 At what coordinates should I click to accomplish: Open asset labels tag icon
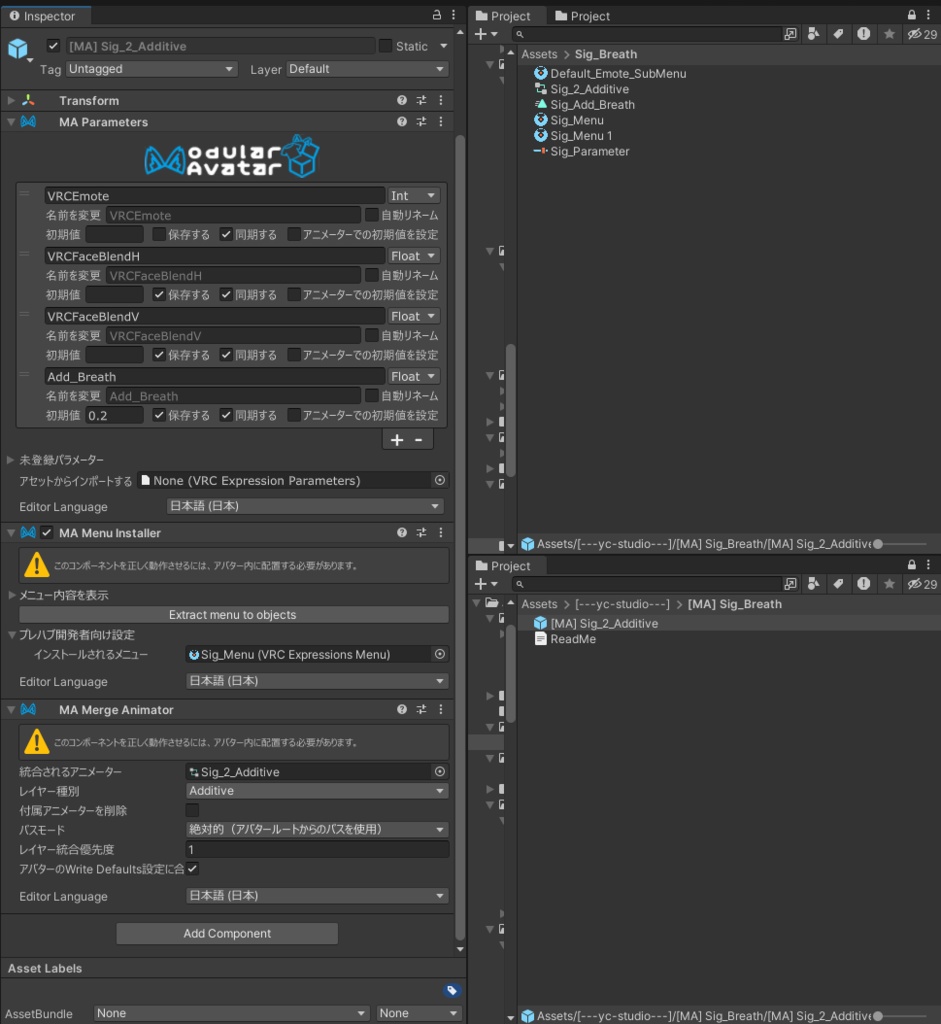point(451,990)
